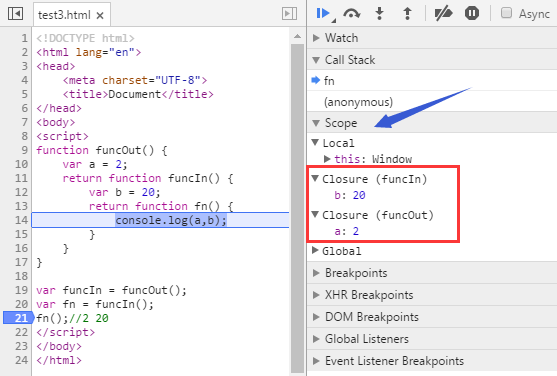Click the 'var b = 20;' code line

(x=125, y=192)
